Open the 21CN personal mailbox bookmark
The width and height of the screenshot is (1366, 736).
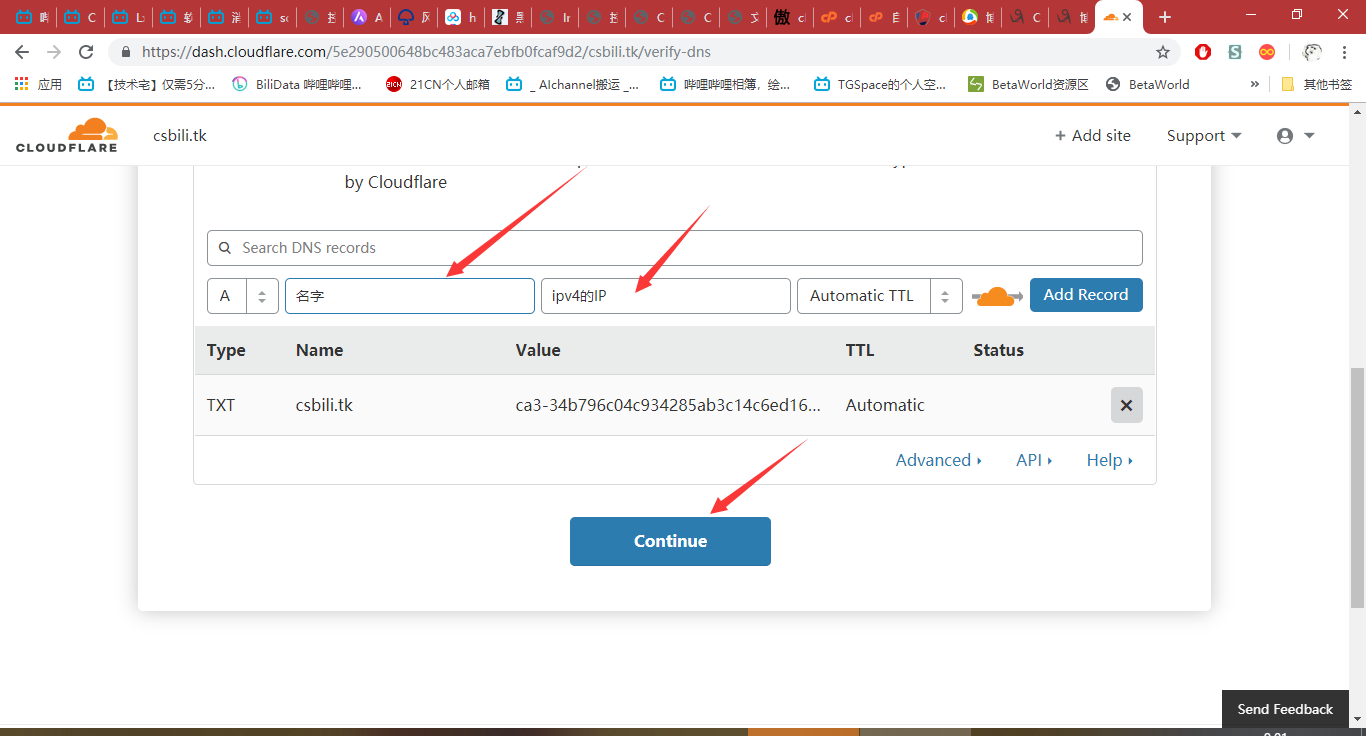pos(438,85)
